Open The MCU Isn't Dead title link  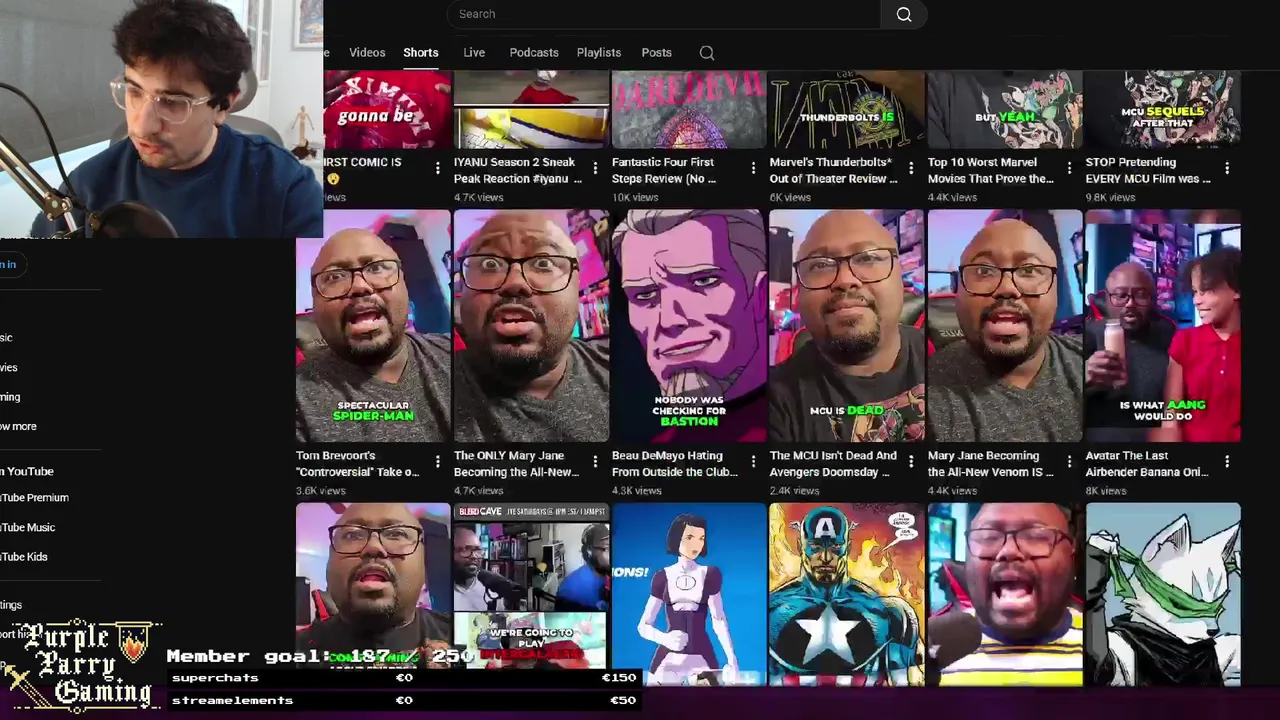(833, 464)
